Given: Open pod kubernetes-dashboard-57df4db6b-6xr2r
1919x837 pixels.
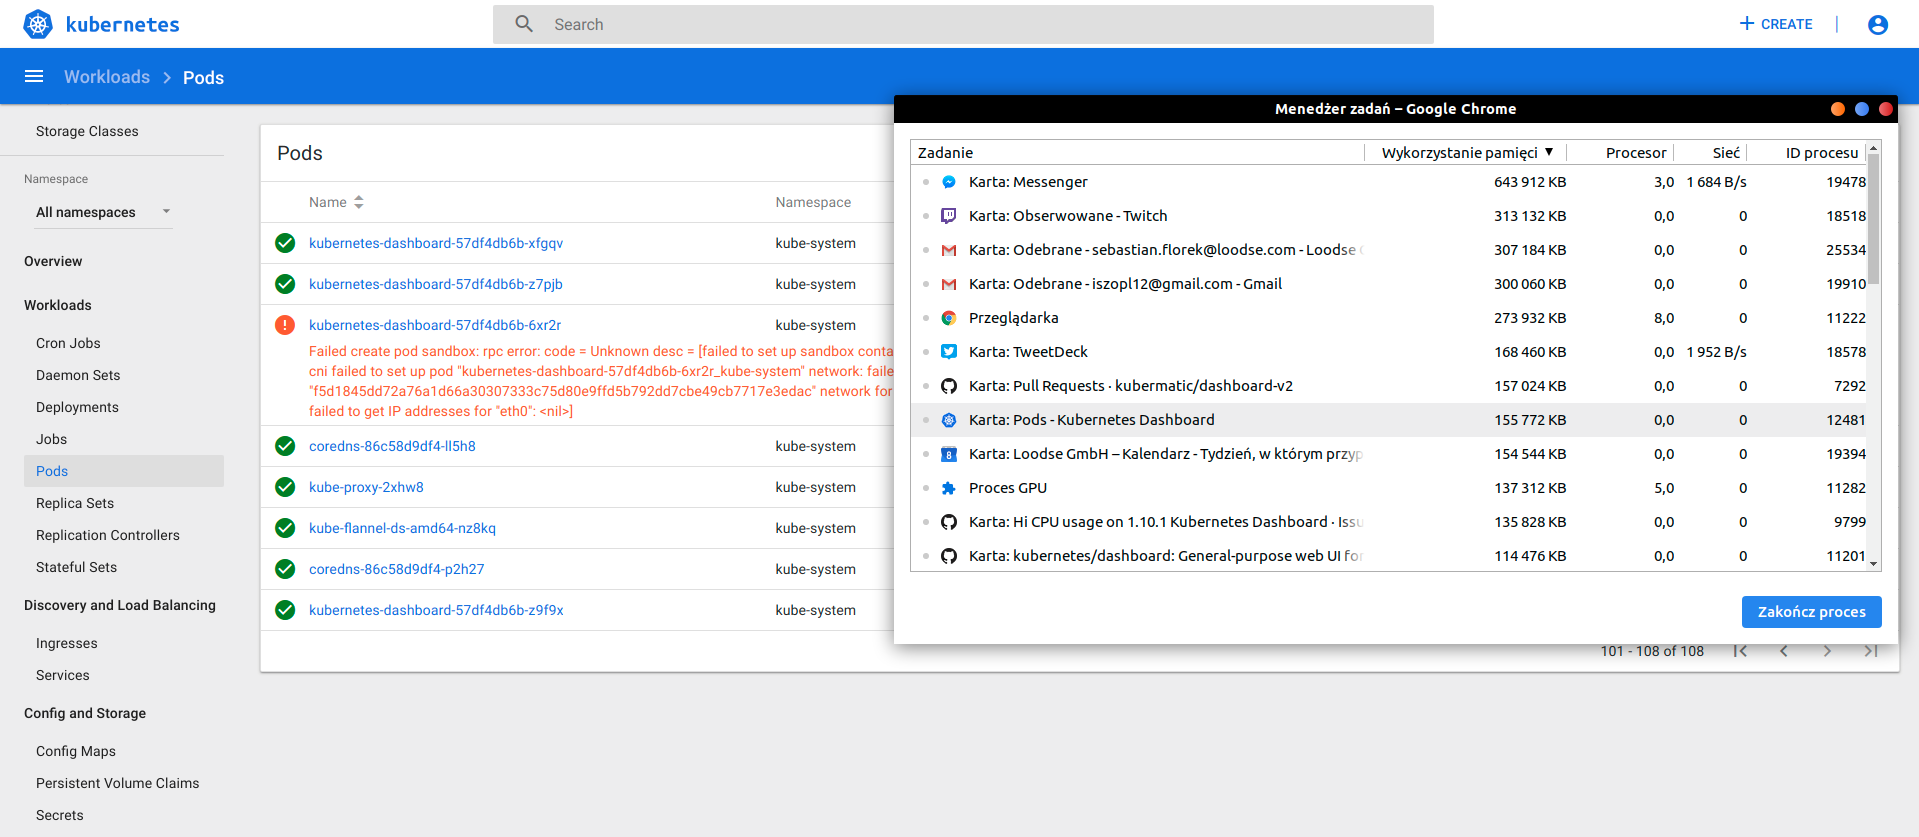Looking at the screenshot, I should pyautogui.click(x=435, y=325).
